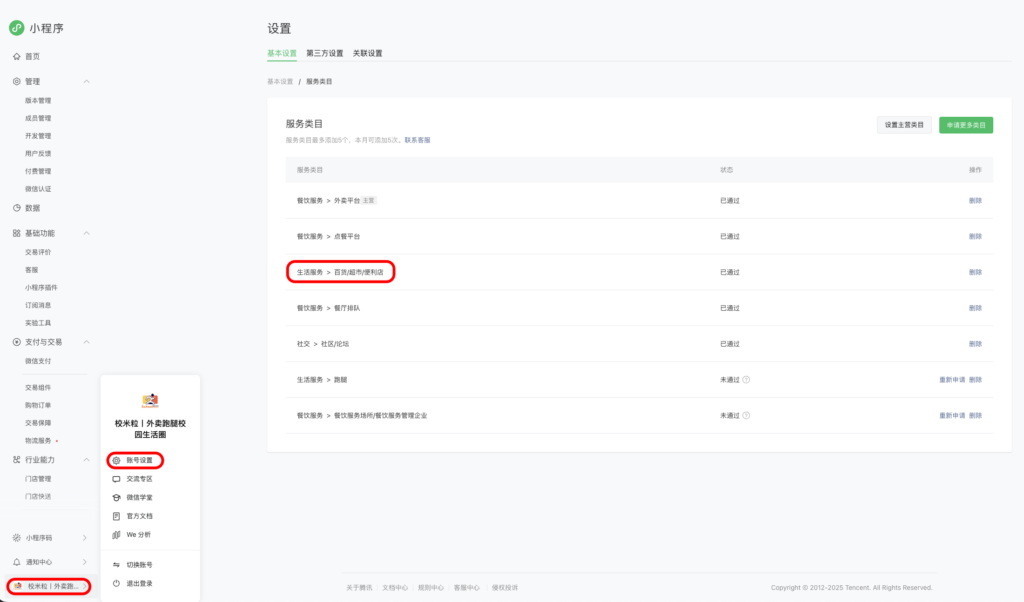Screen dimensions: 1024x602
Task: Open 账号设置 via its gear icon
Action: (117, 459)
